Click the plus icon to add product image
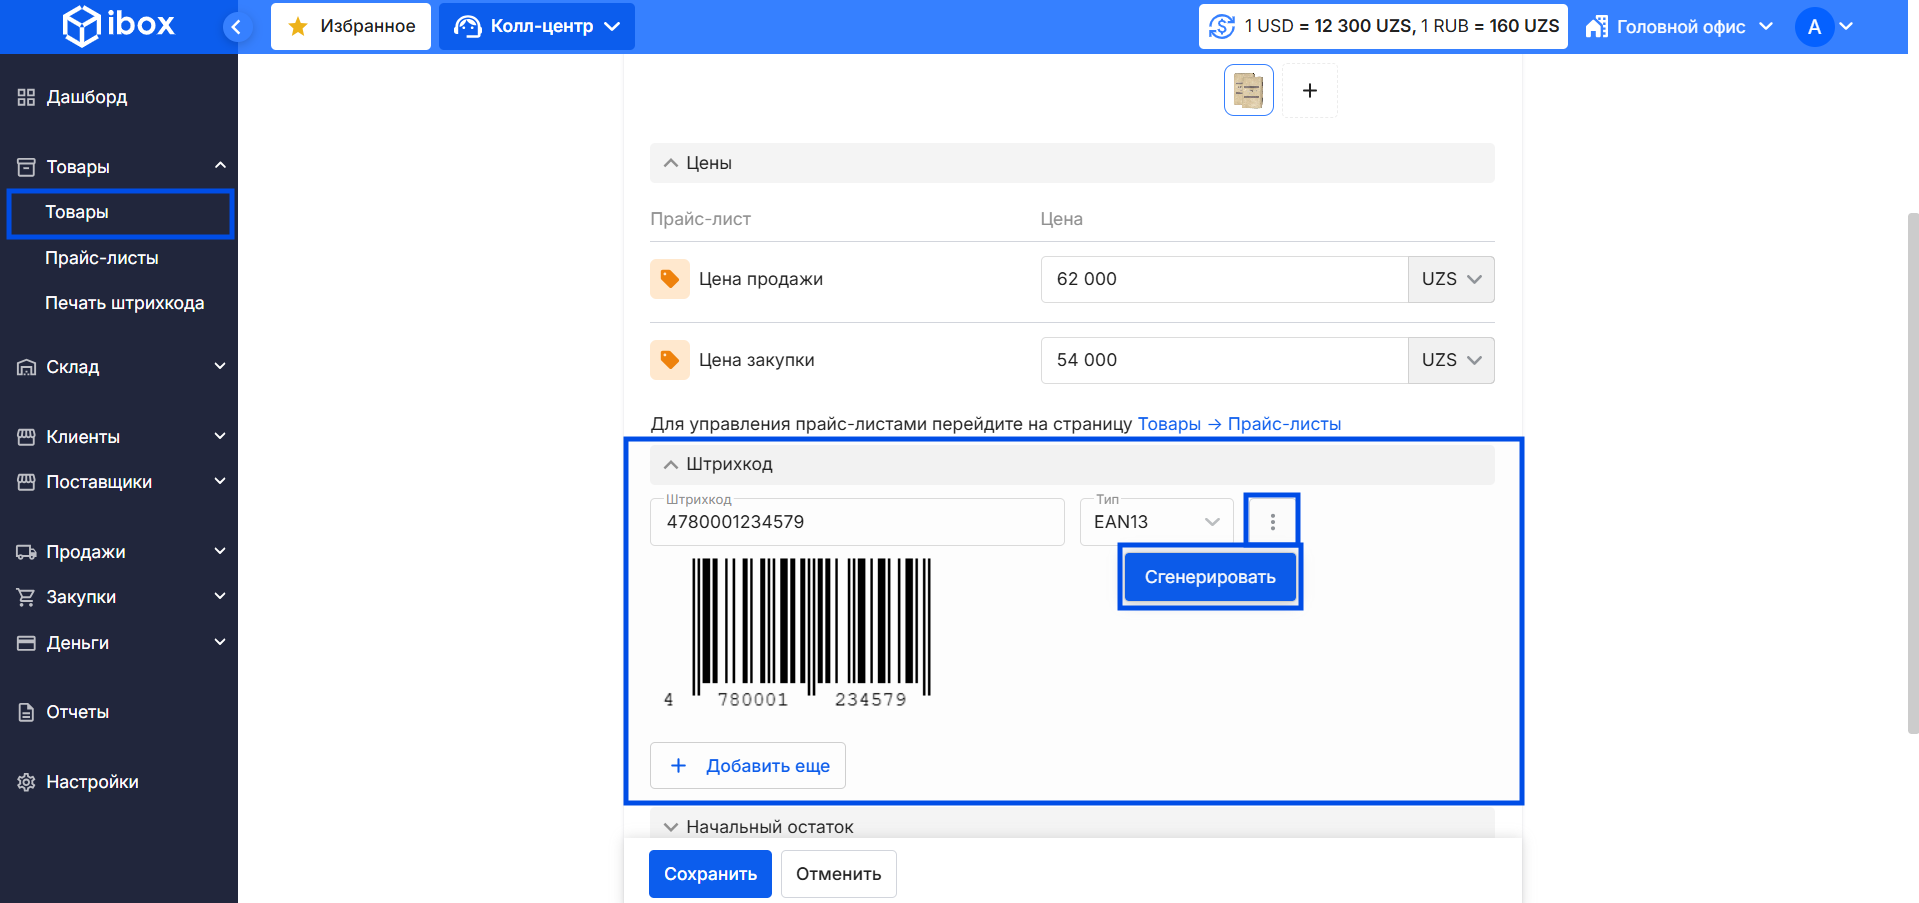This screenshot has height=903, width=1919. (1309, 91)
